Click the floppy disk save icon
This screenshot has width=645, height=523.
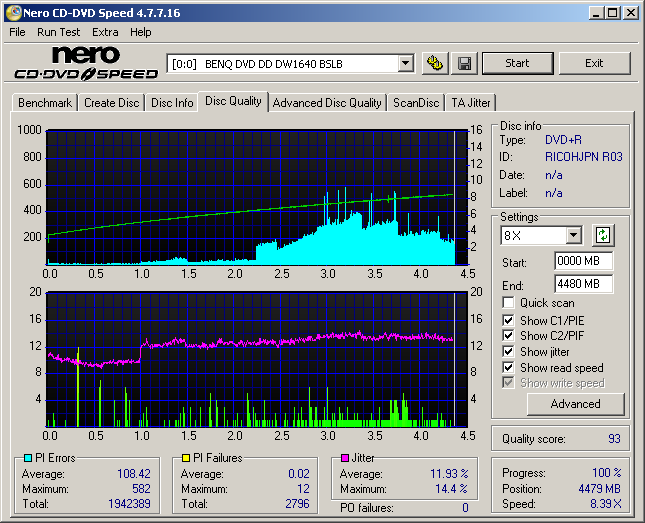tap(464, 63)
